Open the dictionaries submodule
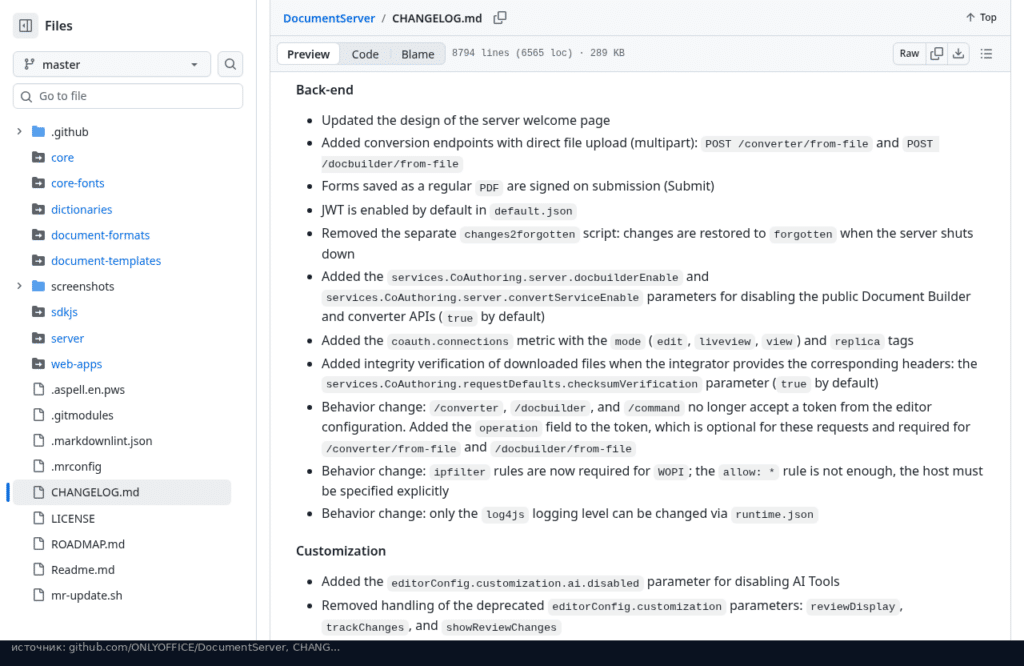 point(82,210)
